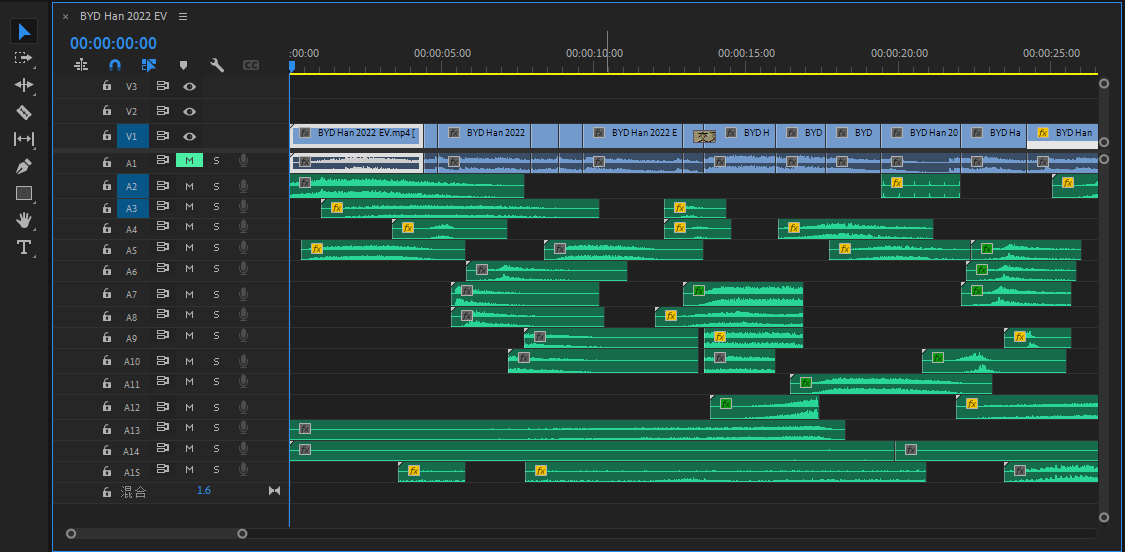Toggle lock on track V2
This screenshot has height=552, width=1125.
click(x=106, y=111)
